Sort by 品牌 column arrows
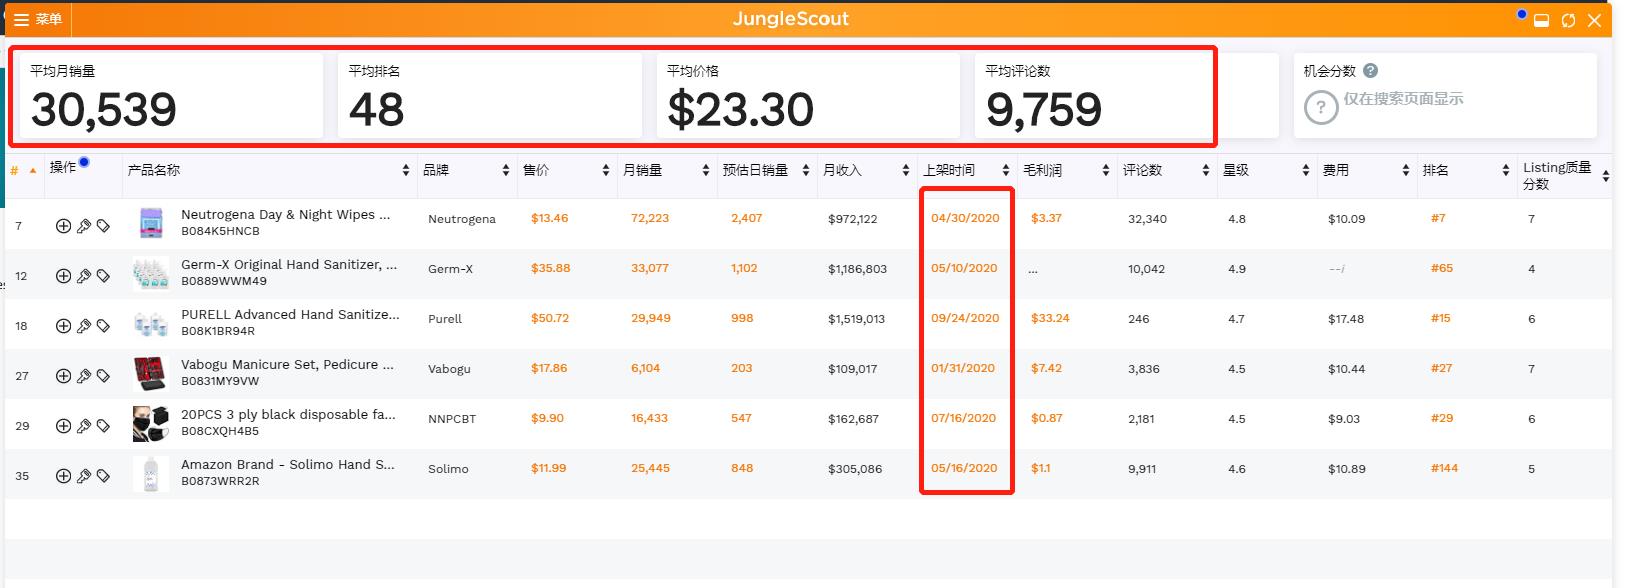 click(506, 170)
